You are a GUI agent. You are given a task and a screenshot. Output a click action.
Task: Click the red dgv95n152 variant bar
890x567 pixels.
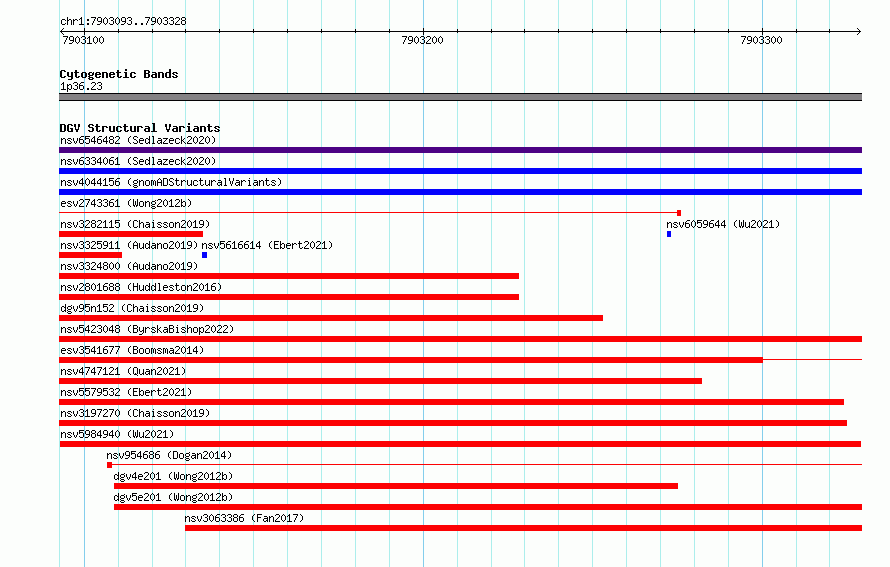(331, 318)
